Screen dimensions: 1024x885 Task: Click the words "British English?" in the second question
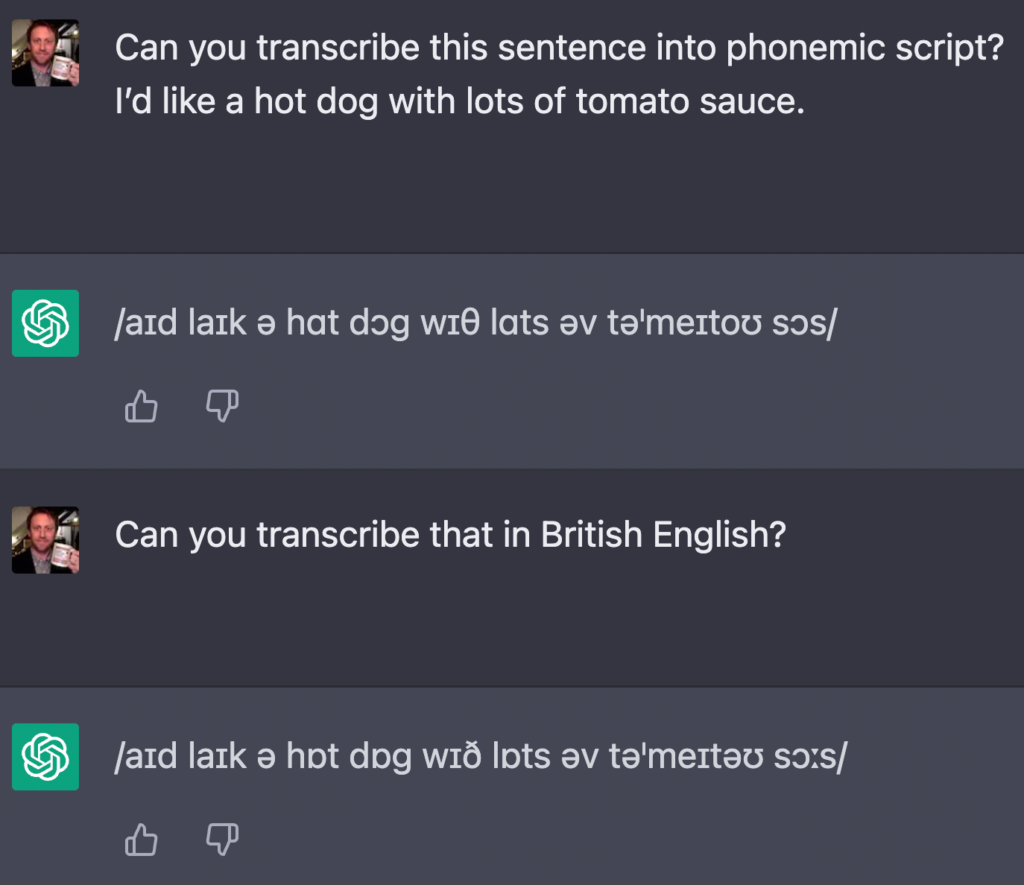coord(663,535)
